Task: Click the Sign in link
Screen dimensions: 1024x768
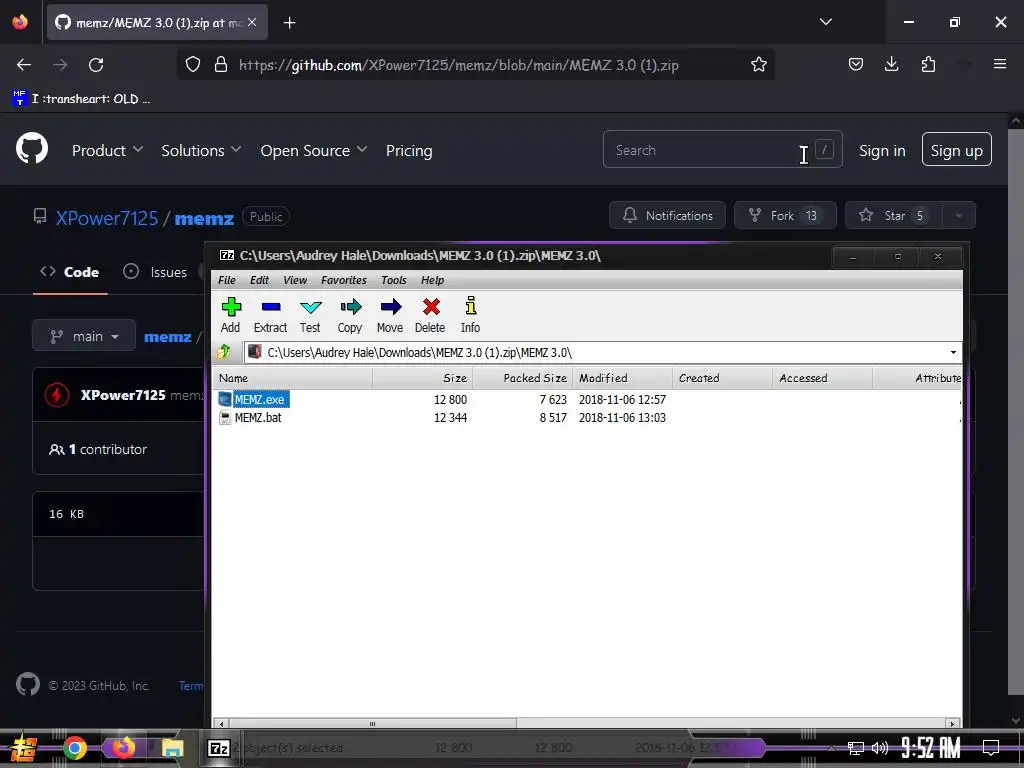Action: pyautogui.click(x=882, y=151)
